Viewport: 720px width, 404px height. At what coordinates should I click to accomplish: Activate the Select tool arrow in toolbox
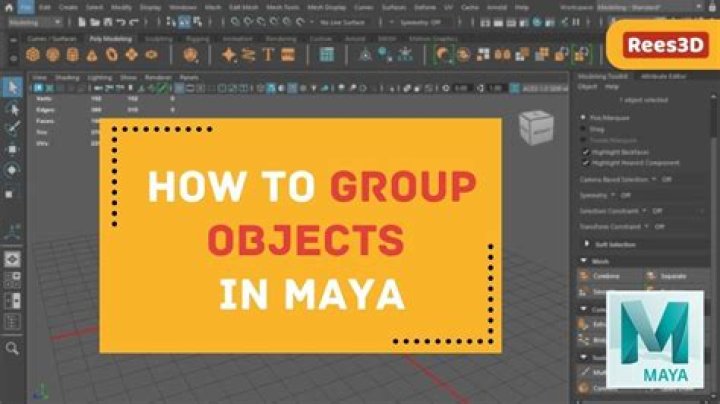point(12,87)
